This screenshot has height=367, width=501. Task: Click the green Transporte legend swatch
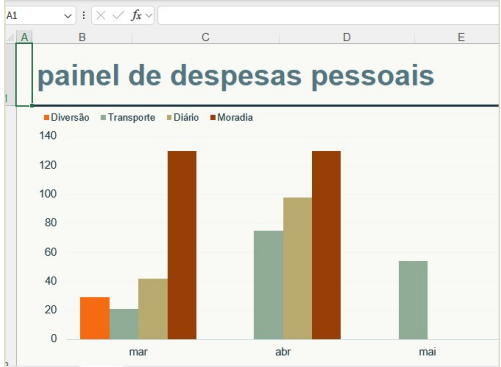click(x=103, y=117)
